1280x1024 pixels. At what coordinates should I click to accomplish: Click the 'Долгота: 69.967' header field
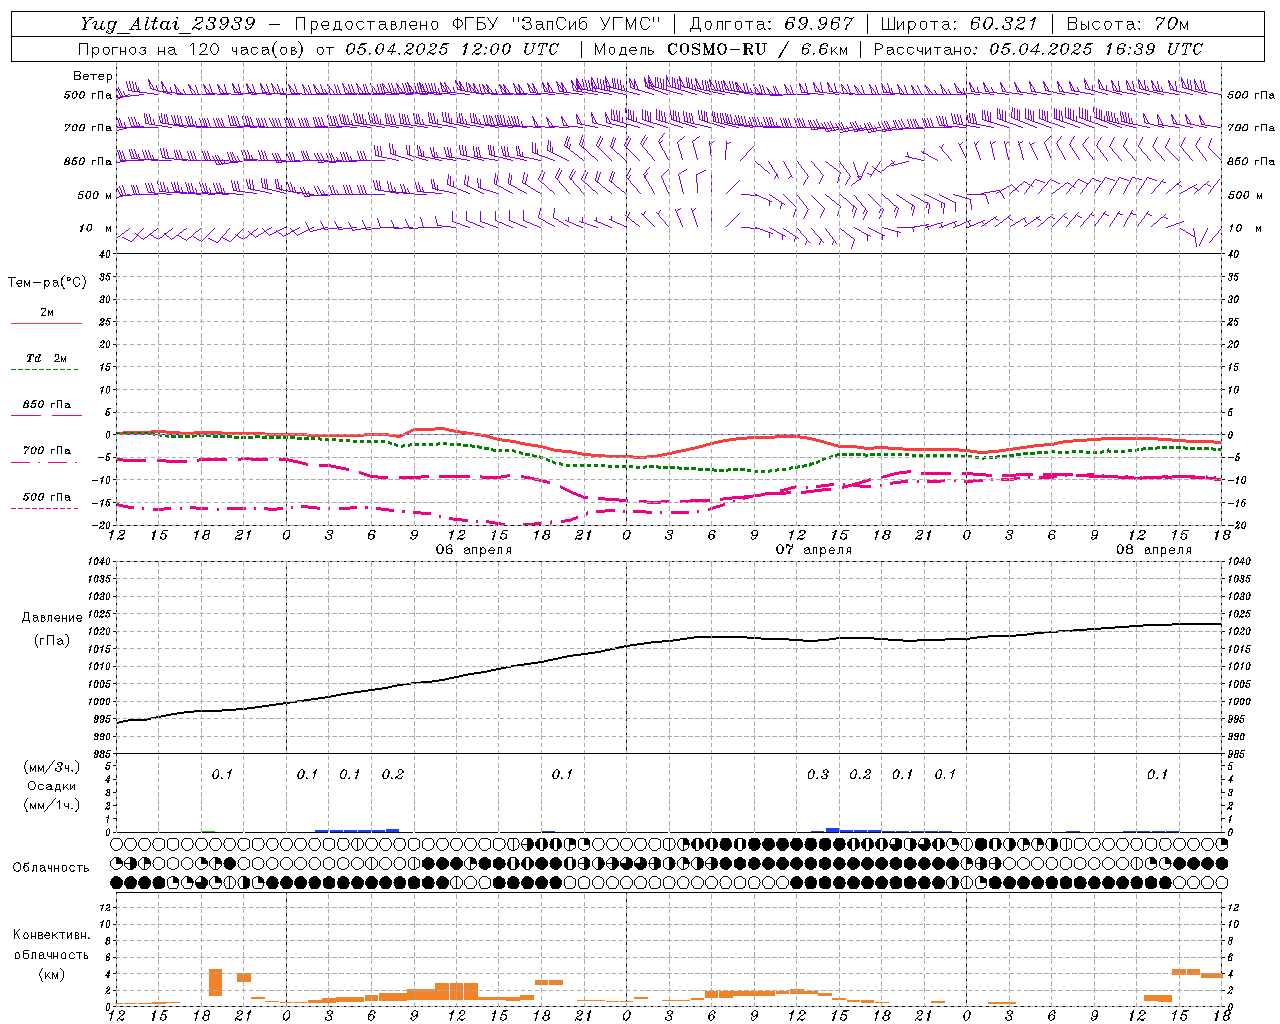771,24
